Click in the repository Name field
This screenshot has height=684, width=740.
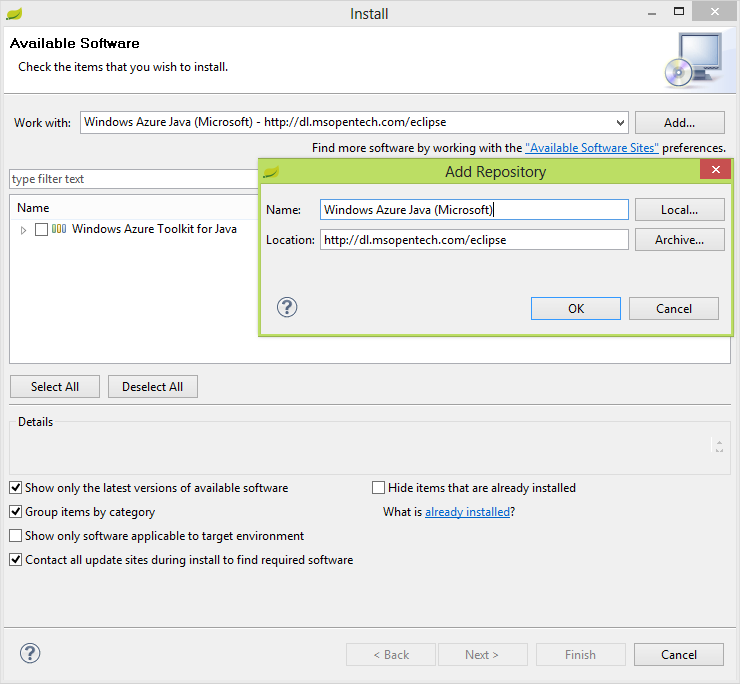click(474, 210)
